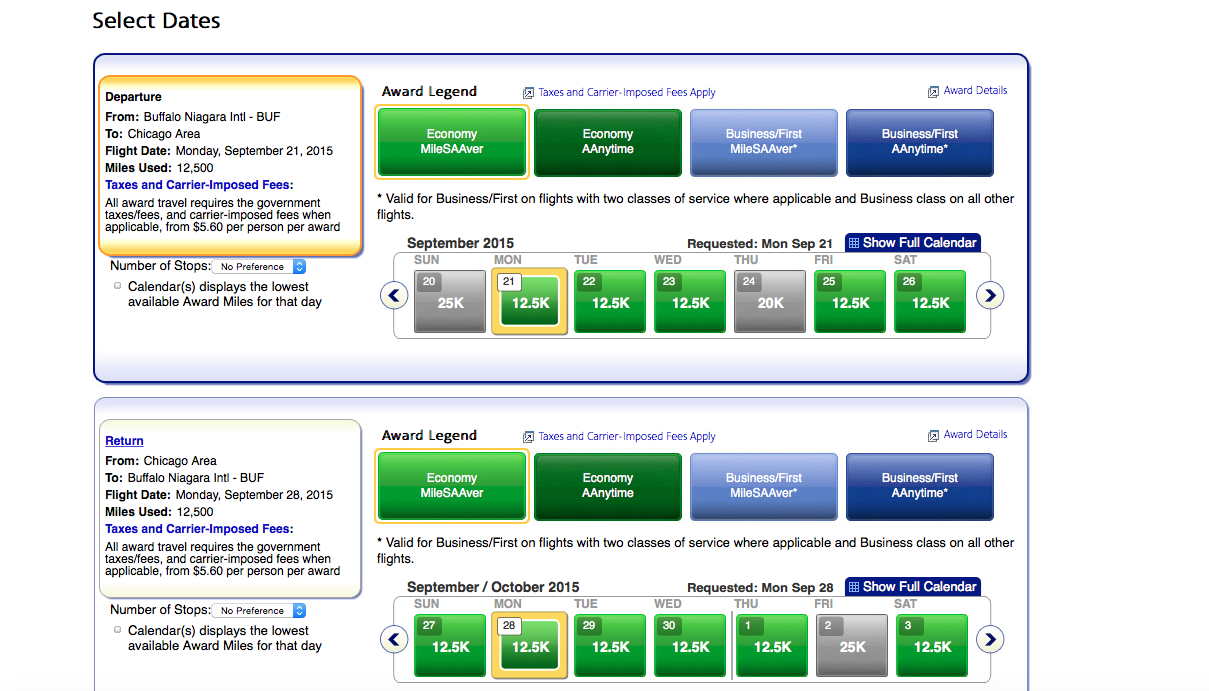Go to previous week in departure calendar
Screen dimensions: 1209x691
[394, 295]
